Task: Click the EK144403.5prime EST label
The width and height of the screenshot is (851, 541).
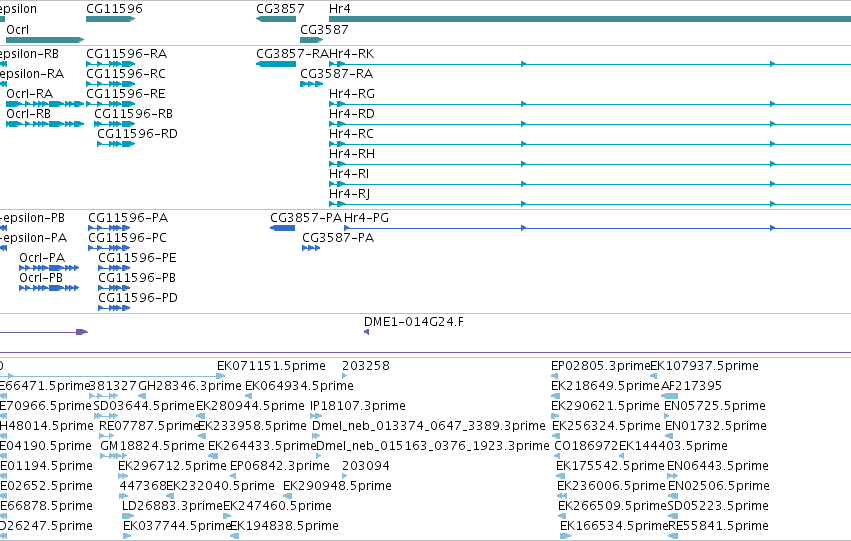Action: [673, 446]
